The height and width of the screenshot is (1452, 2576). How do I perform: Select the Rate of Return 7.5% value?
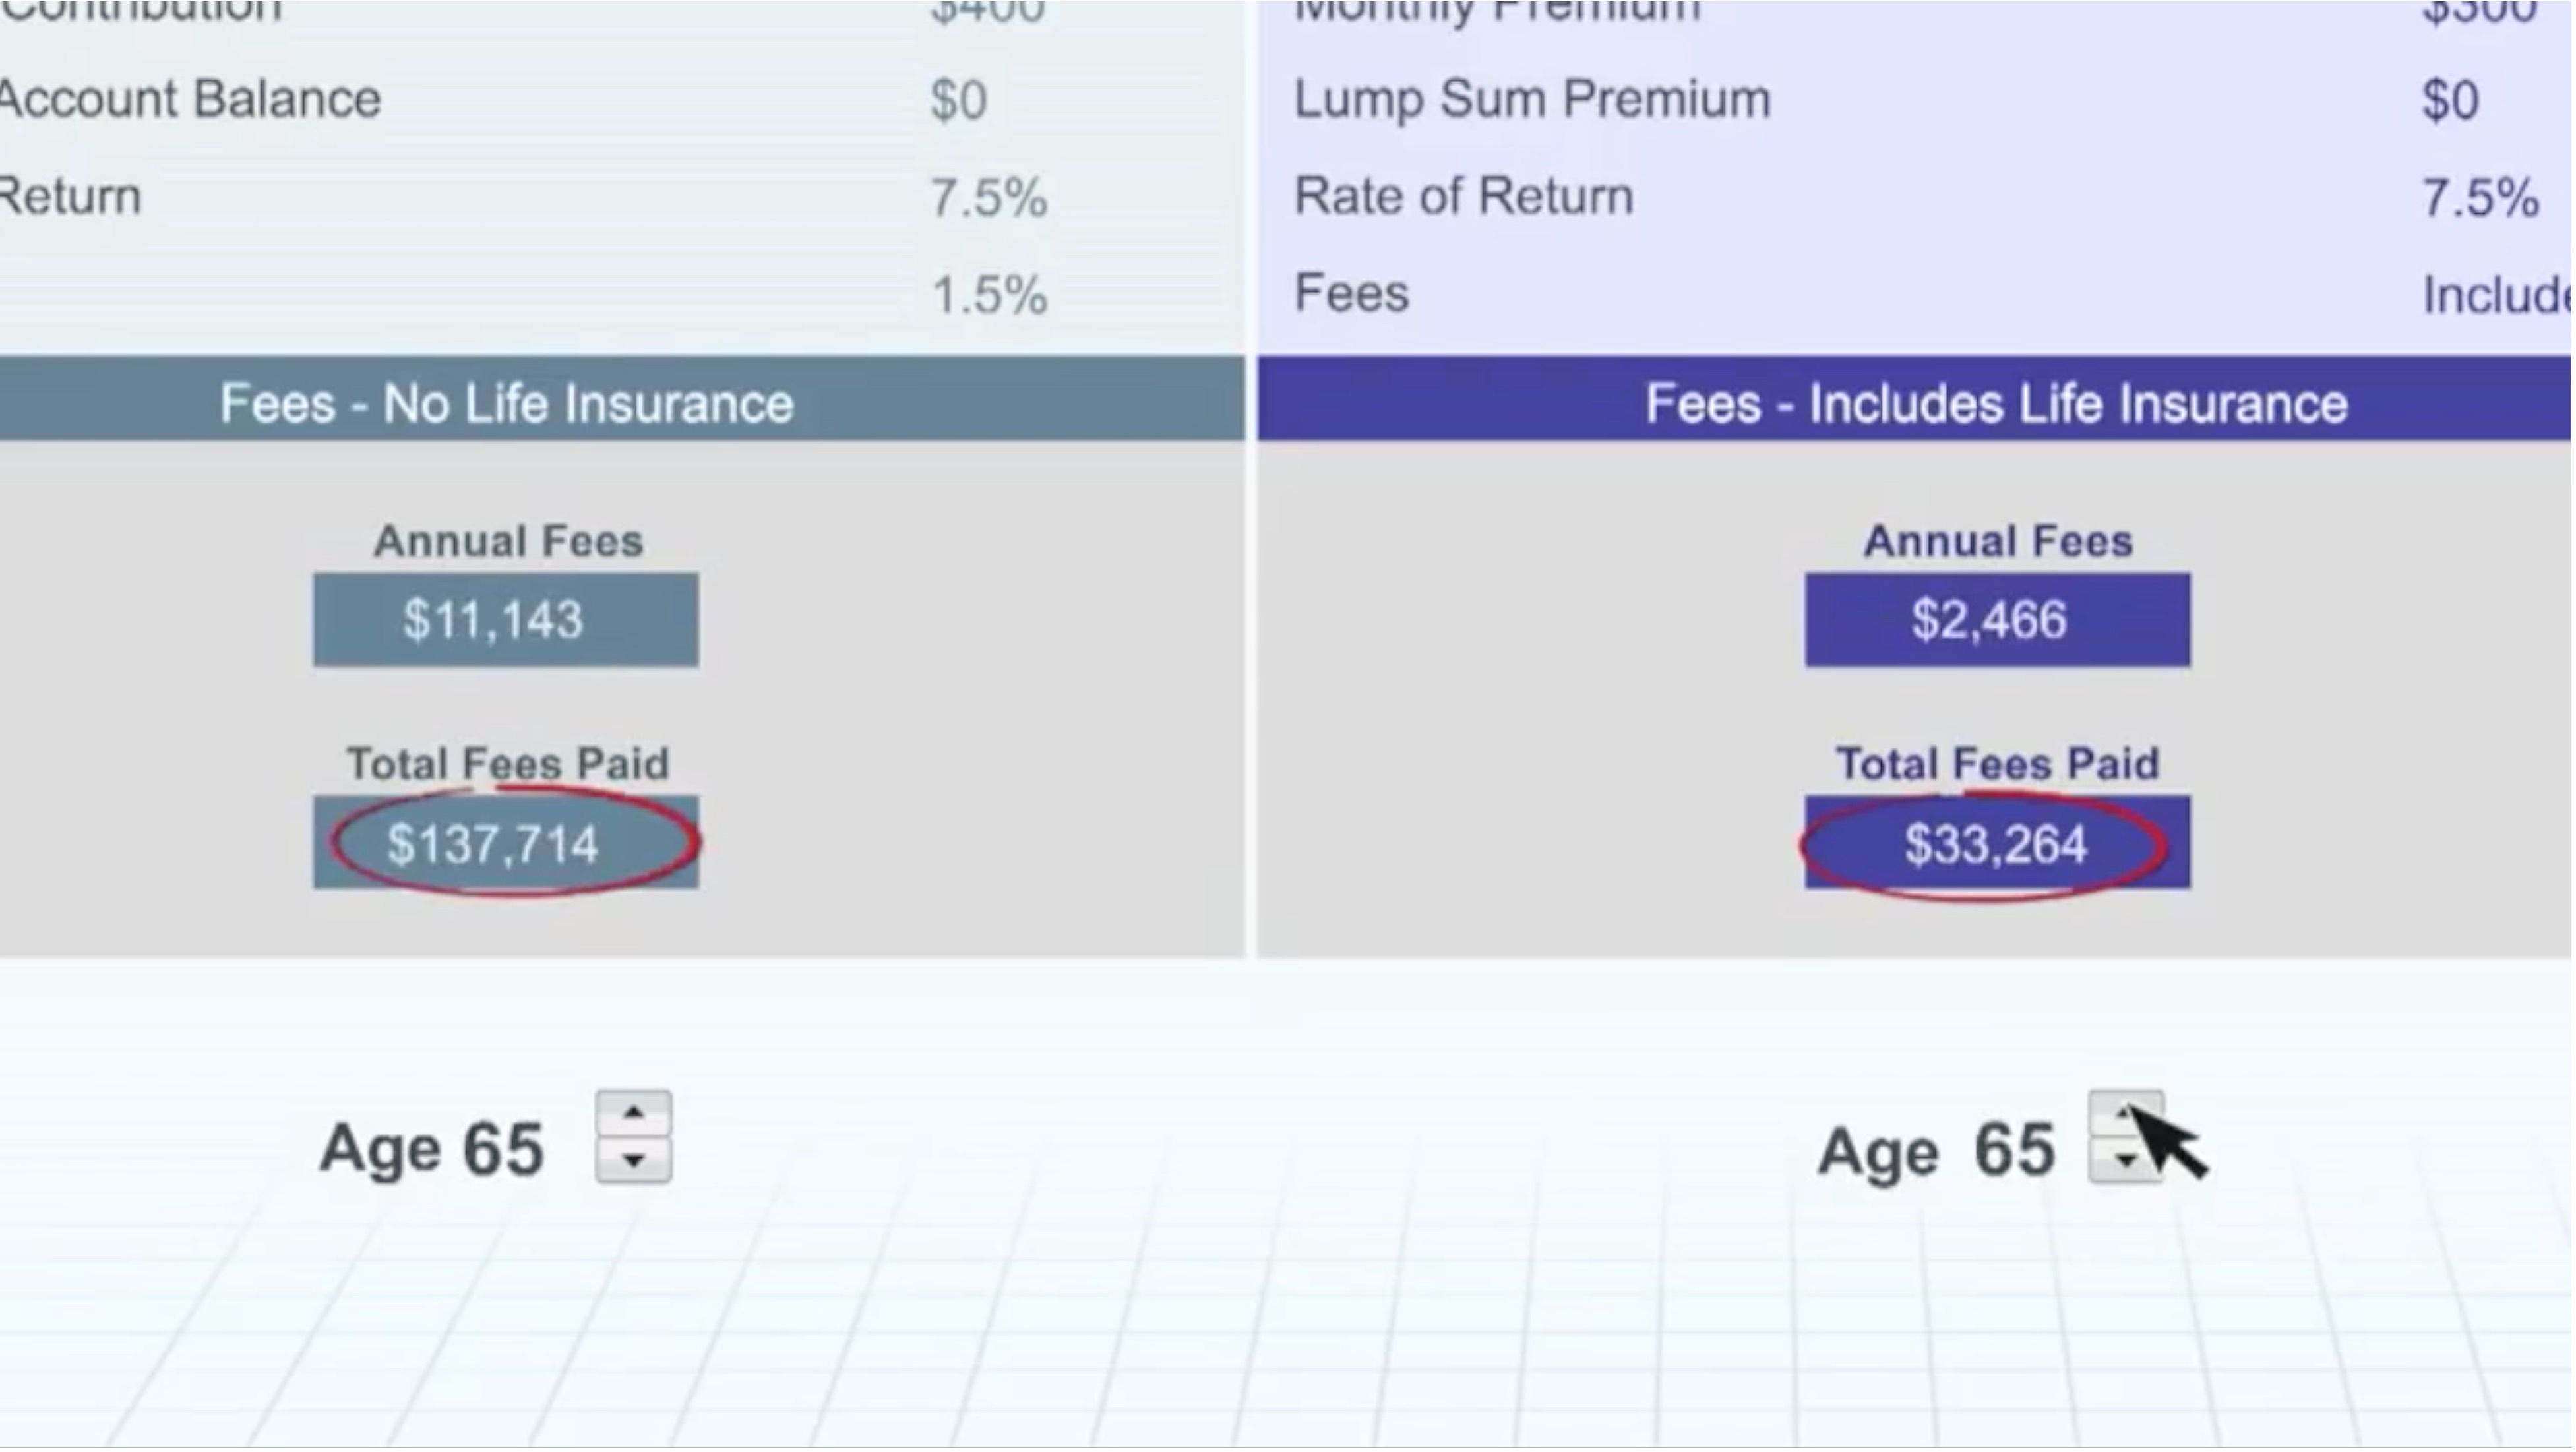point(2479,197)
